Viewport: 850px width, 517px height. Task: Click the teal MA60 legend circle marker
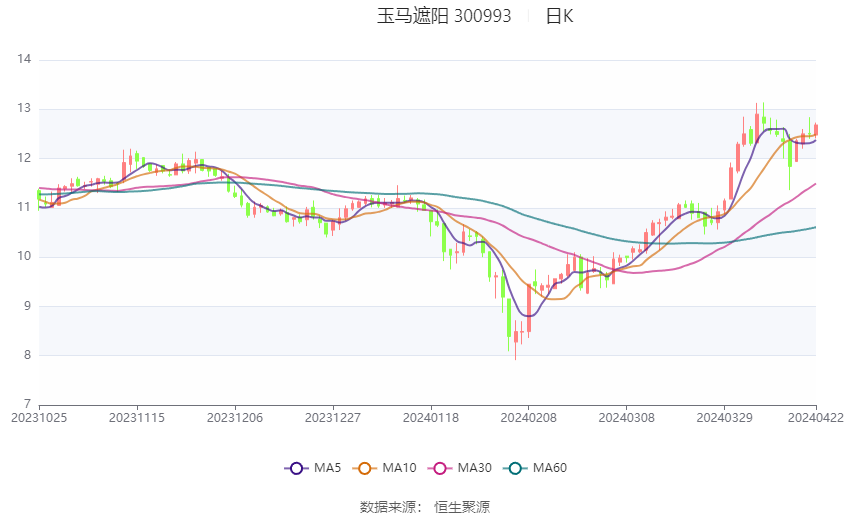click(x=515, y=467)
